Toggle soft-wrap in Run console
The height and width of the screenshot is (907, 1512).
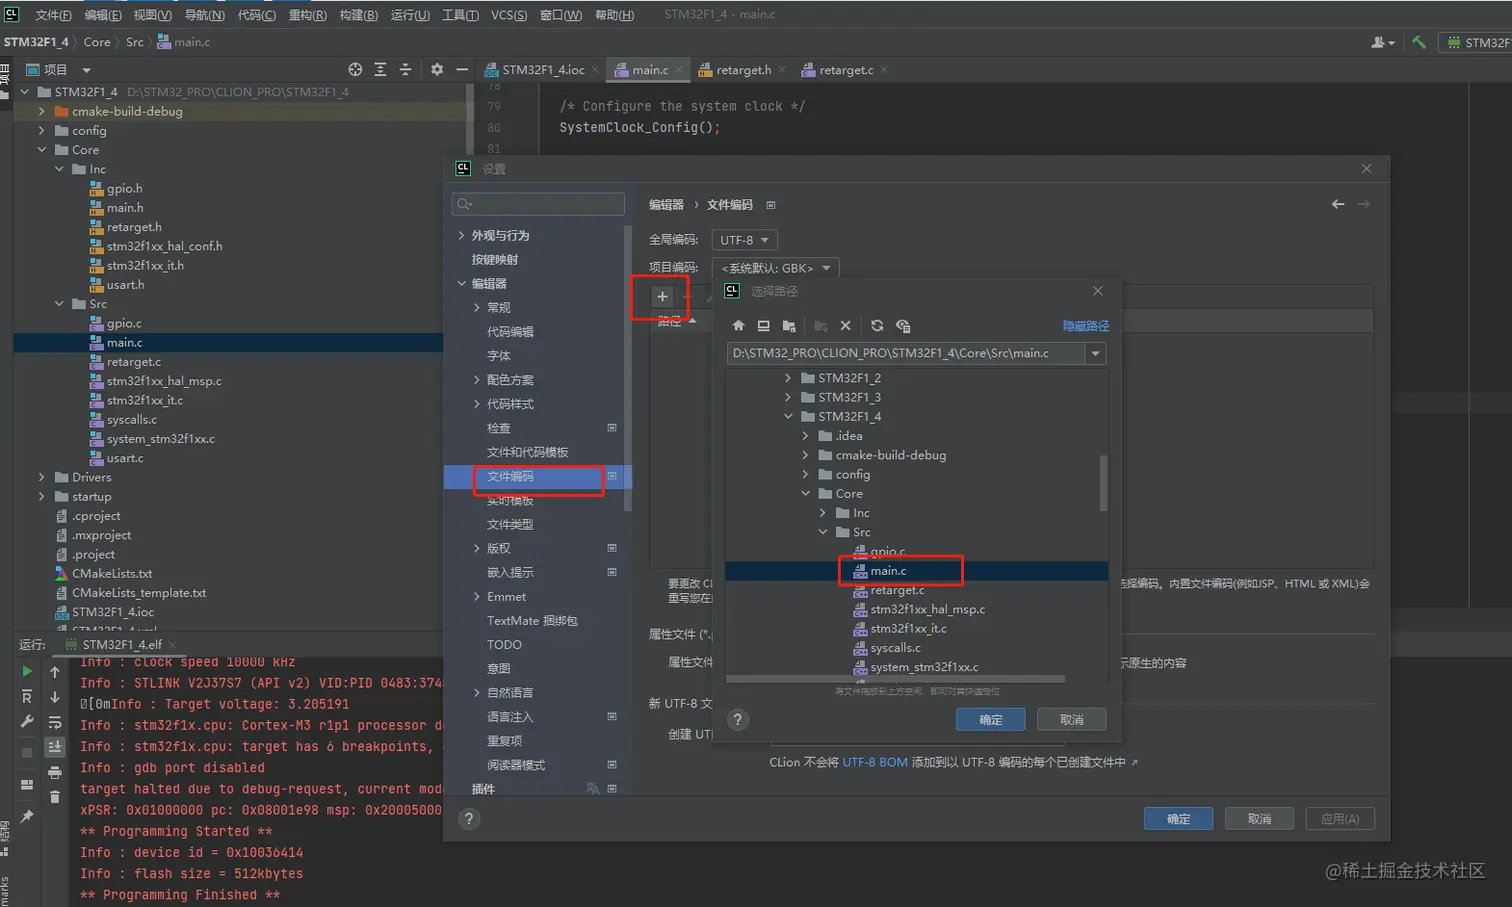click(55, 722)
